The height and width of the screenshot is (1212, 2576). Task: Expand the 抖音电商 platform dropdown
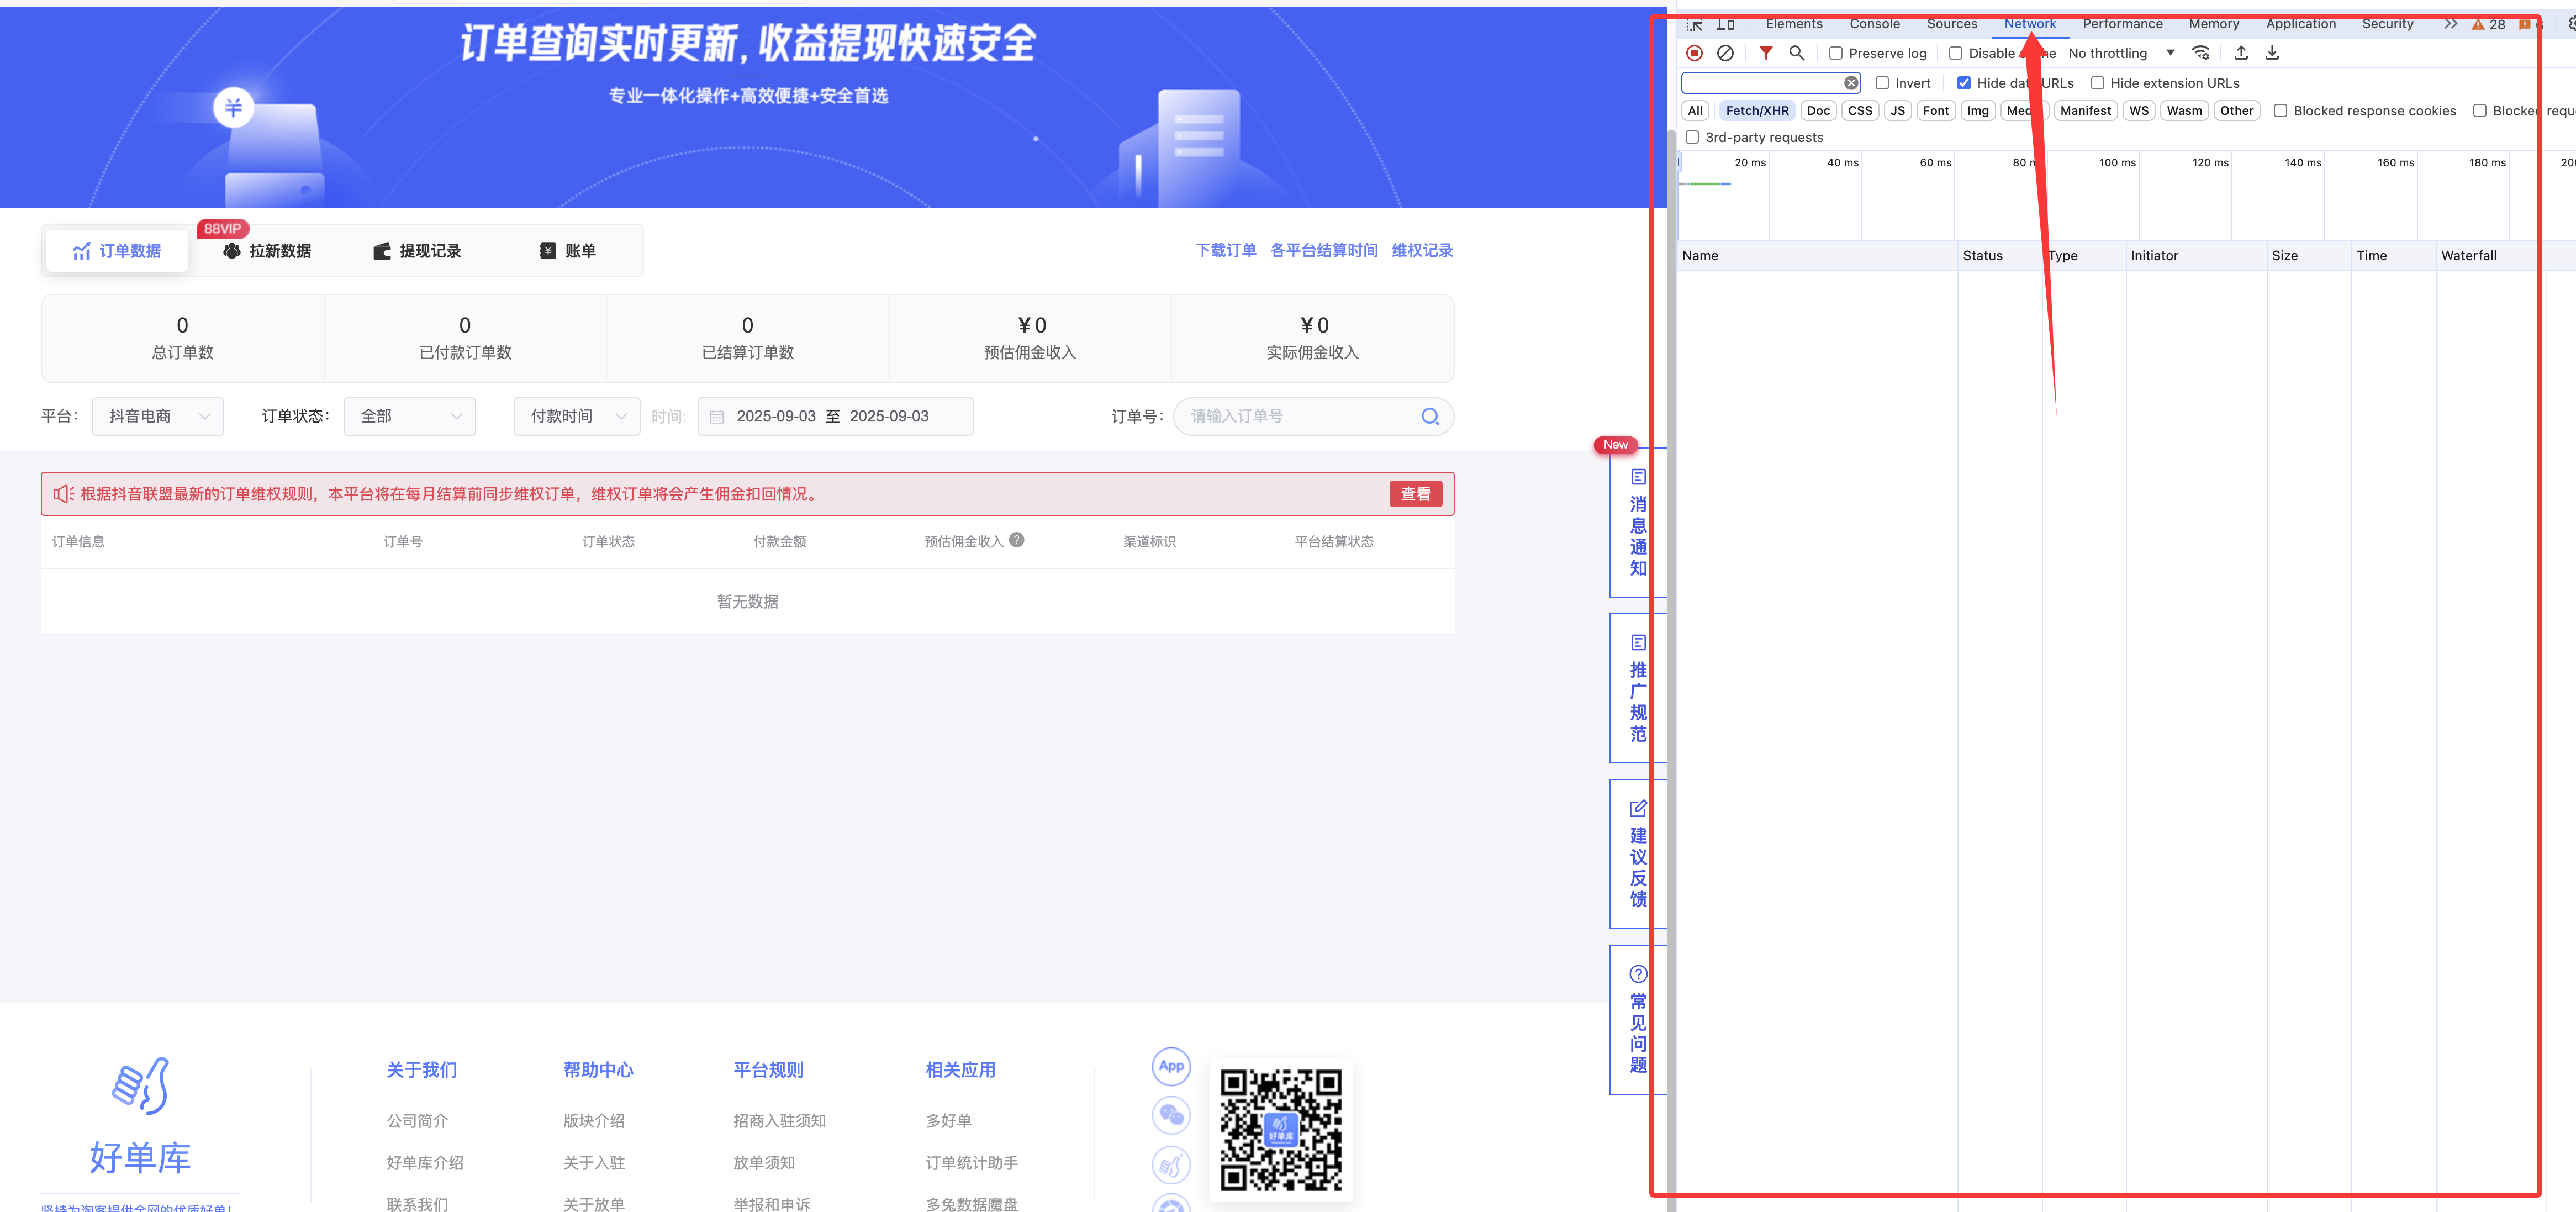(158, 416)
